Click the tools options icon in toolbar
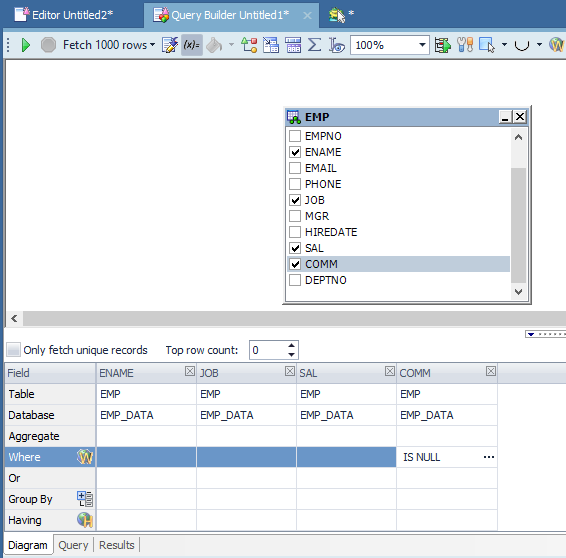 [x=465, y=45]
